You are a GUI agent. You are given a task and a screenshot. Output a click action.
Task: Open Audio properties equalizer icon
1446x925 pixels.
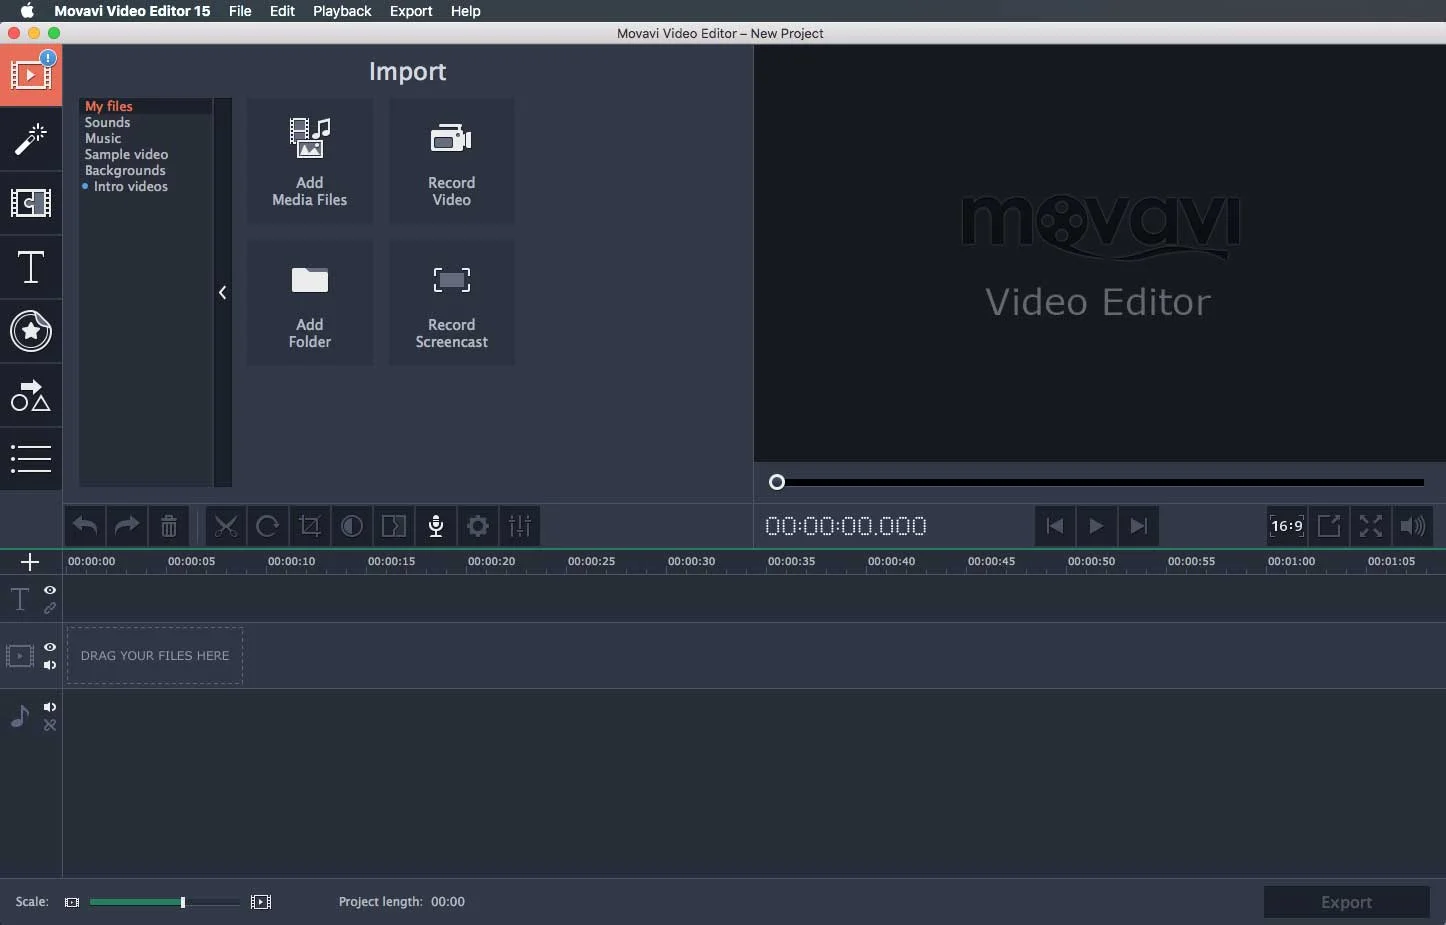coord(520,526)
